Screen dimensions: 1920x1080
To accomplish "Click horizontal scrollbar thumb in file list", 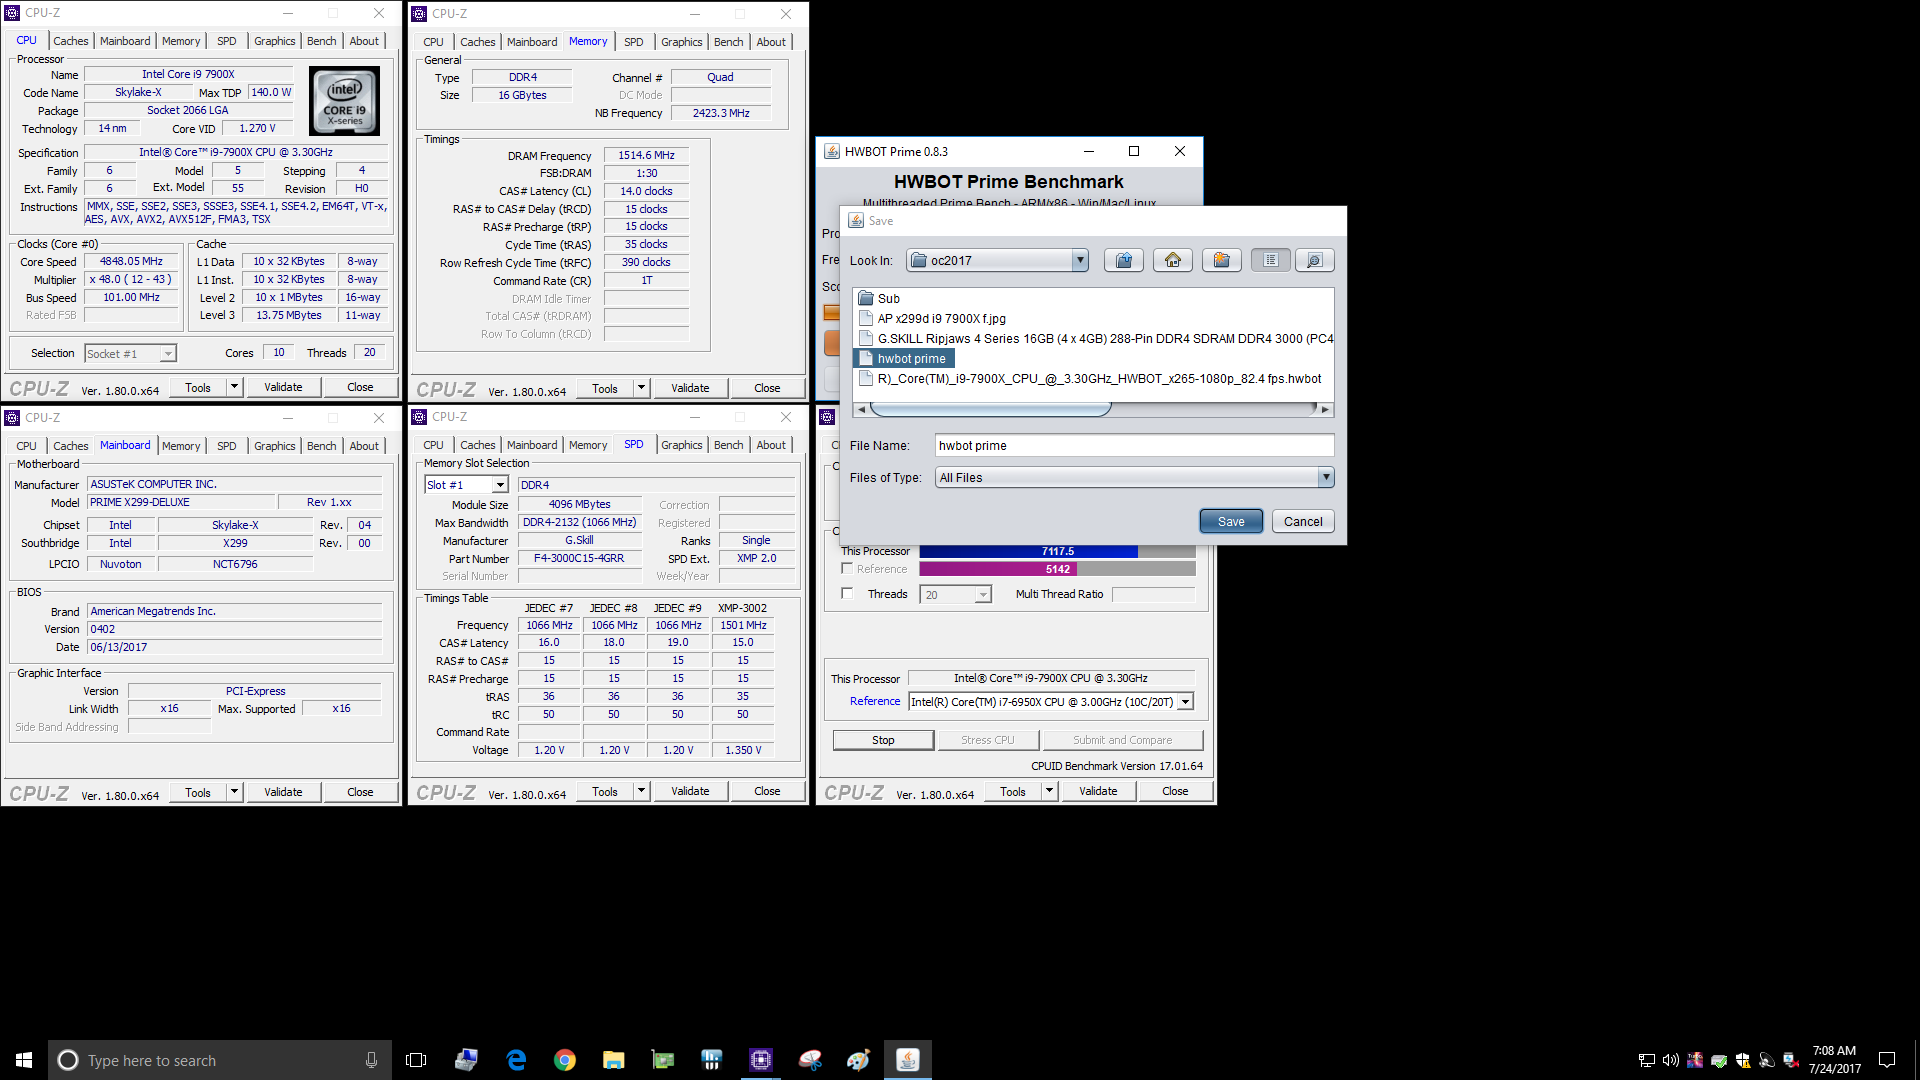I will pyautogui.click(x=991, y=409).
